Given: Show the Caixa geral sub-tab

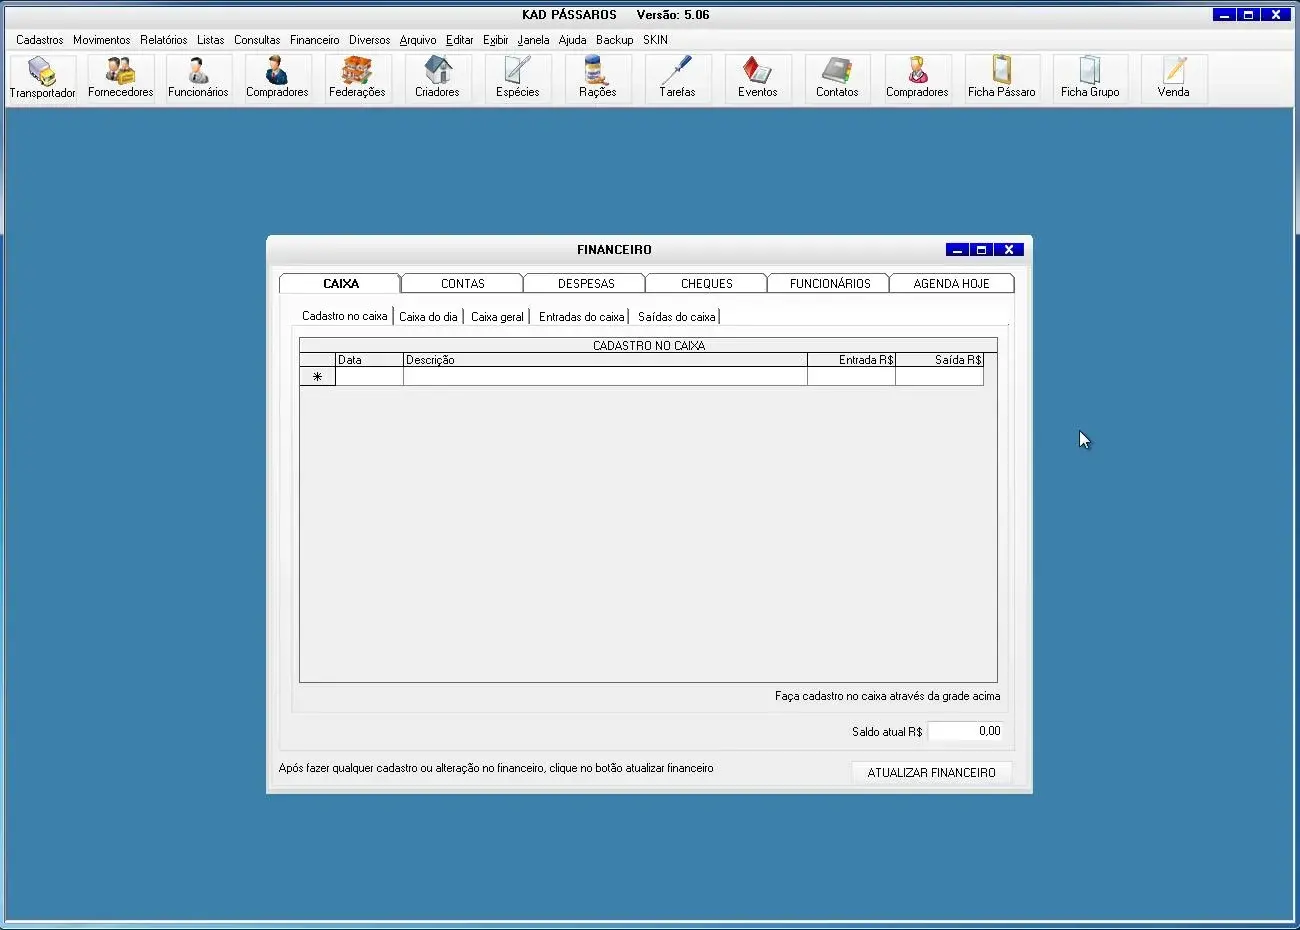Looking at the screenshot, I should click(497, 317).
